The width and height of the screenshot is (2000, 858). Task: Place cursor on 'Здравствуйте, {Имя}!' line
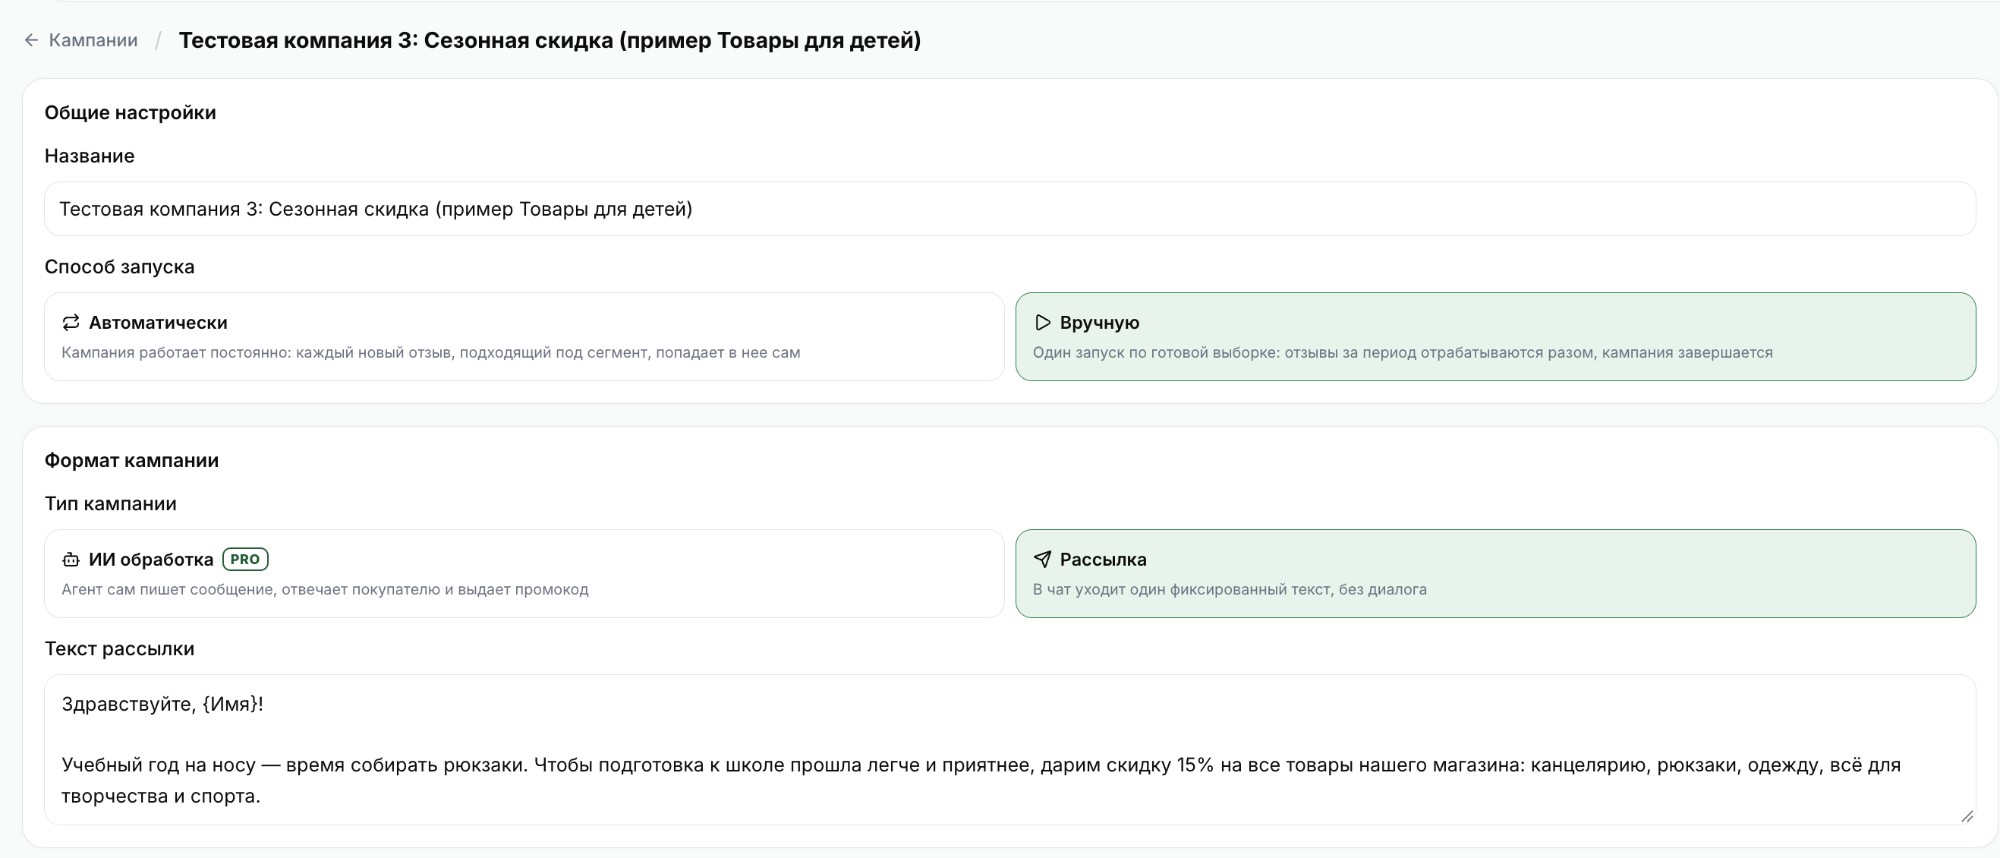point(163,704)
